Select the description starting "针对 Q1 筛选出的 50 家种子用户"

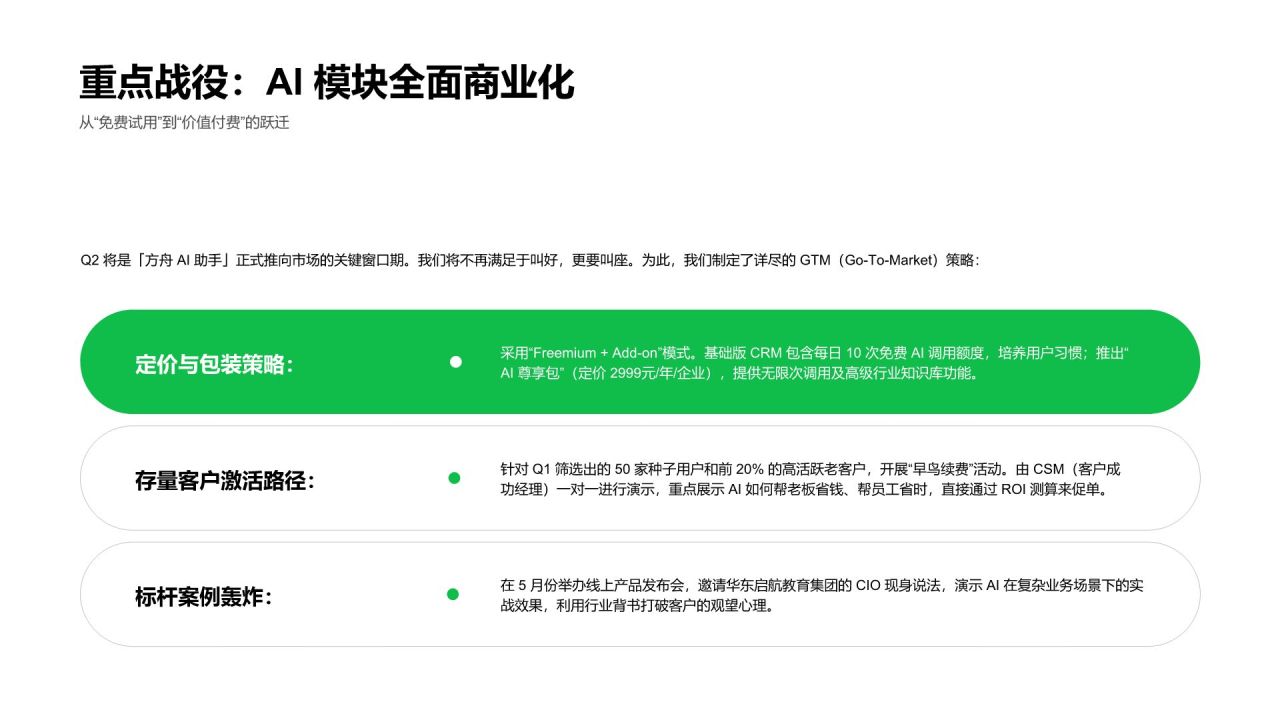pos(811,479)
